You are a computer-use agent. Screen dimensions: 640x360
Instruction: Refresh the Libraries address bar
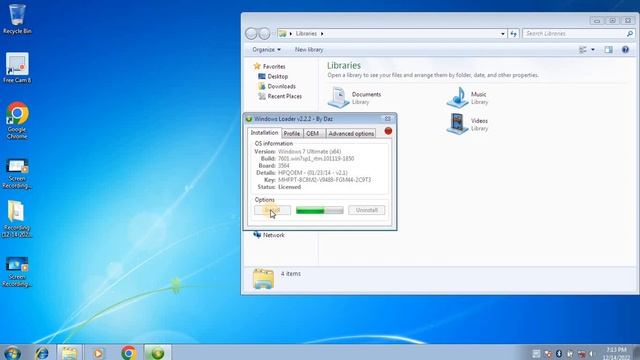point(513,33)
